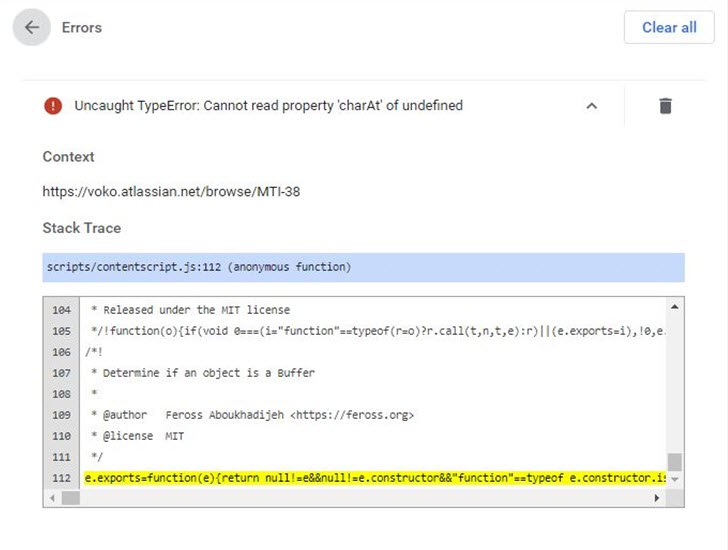The width and height of the screenshot is (728, 550).
Task: Delete the error using the trash icon
Action: click(665, 106)
